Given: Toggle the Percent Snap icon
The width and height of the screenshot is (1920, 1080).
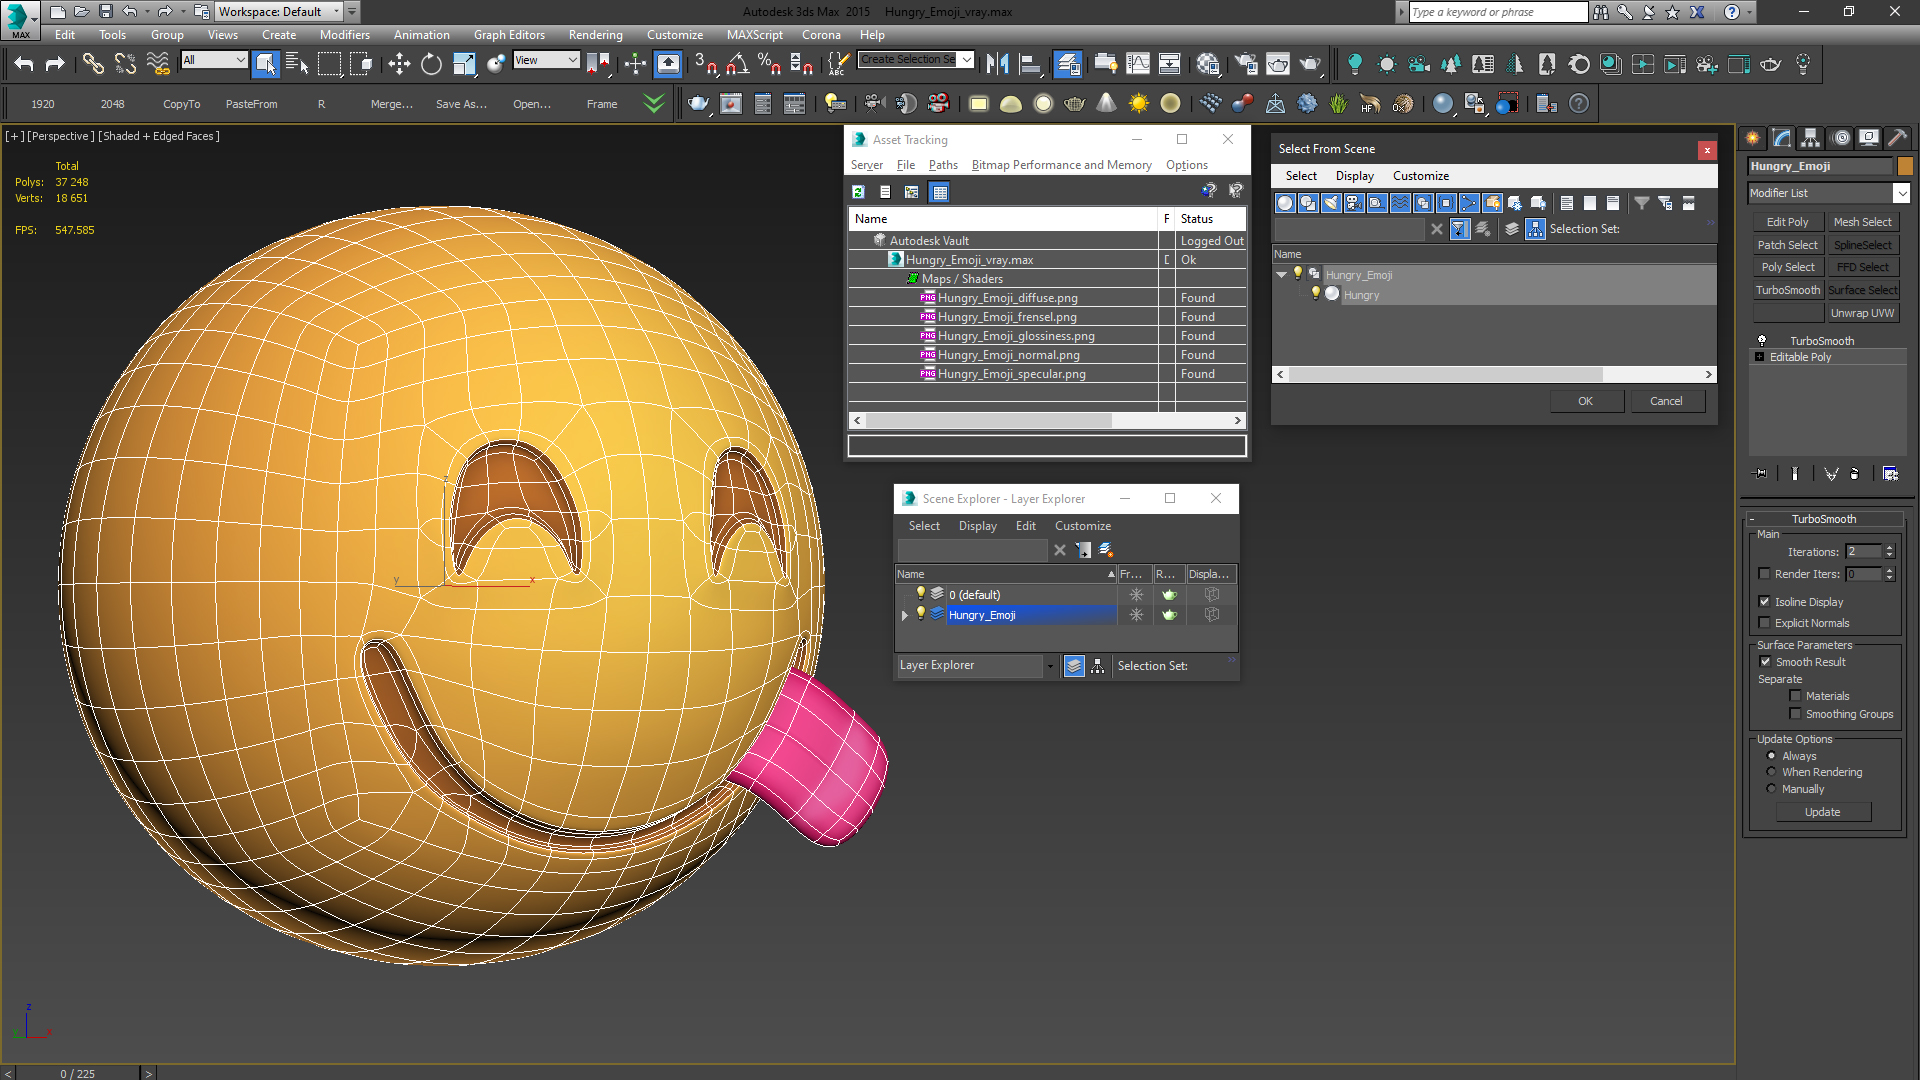Looking at the screenshot, I should tap(769, 64).
